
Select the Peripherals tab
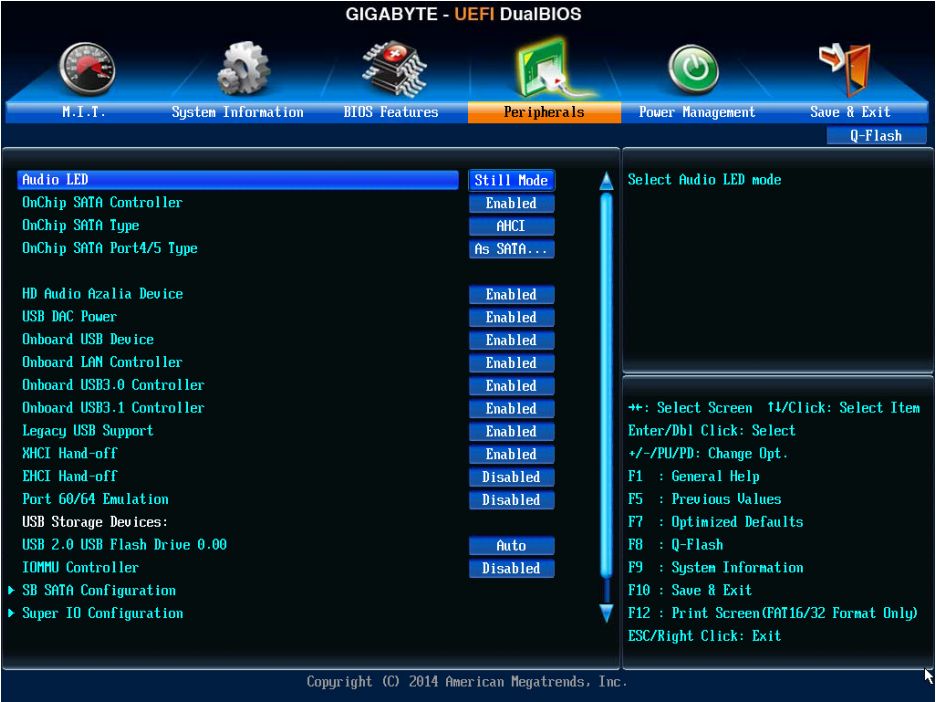[x=544, y=112]
